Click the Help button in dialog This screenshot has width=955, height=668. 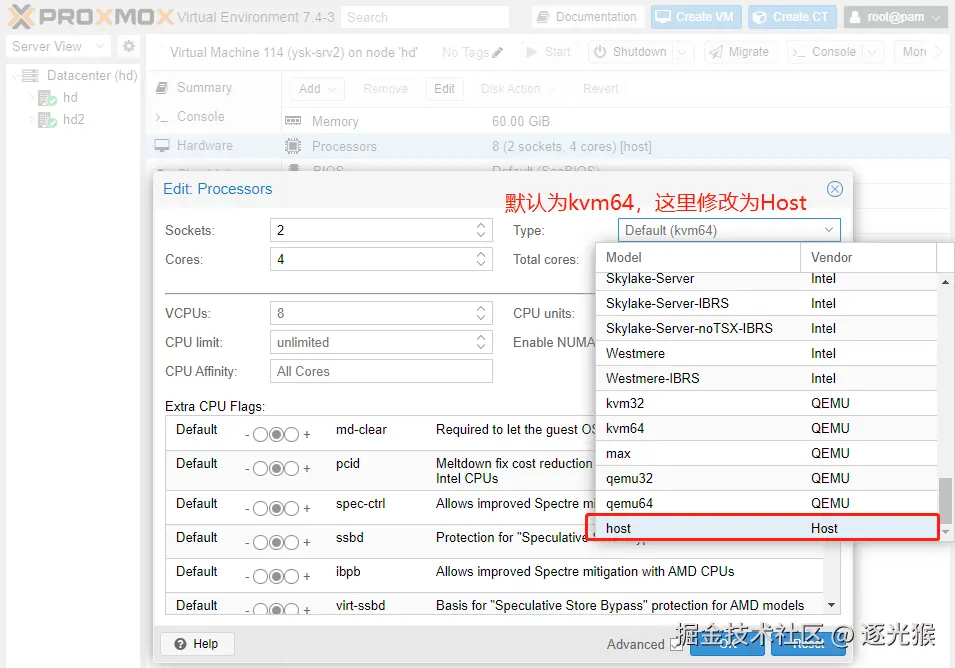[197, 644]
